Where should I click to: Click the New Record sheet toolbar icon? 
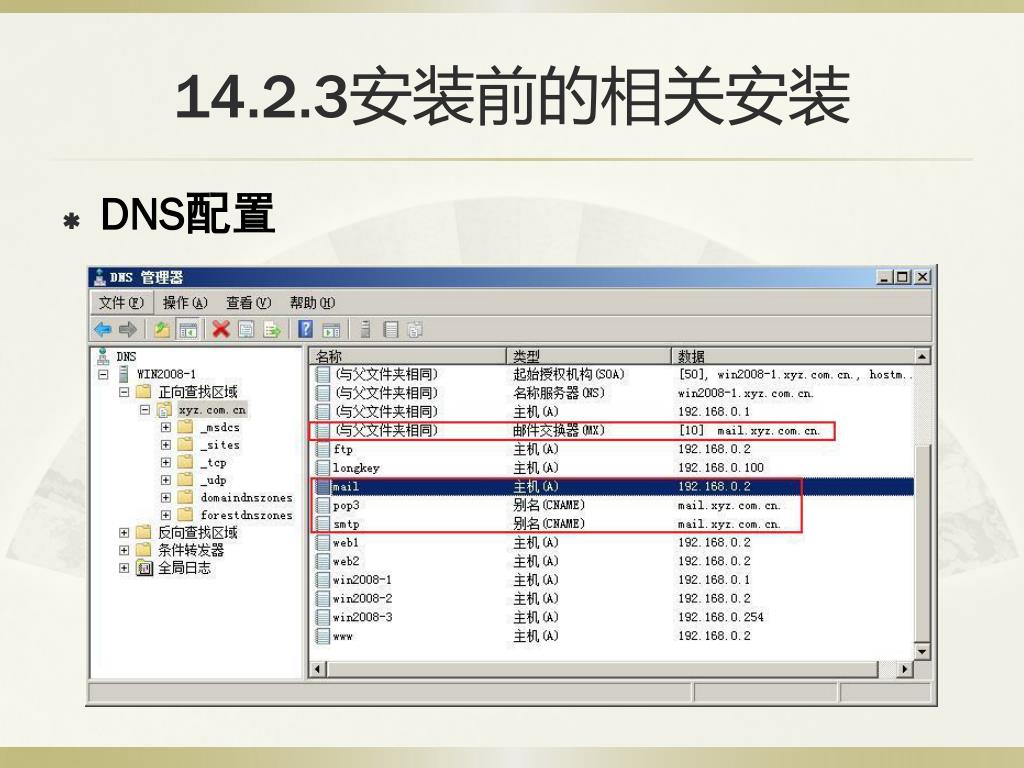[391, 330]
